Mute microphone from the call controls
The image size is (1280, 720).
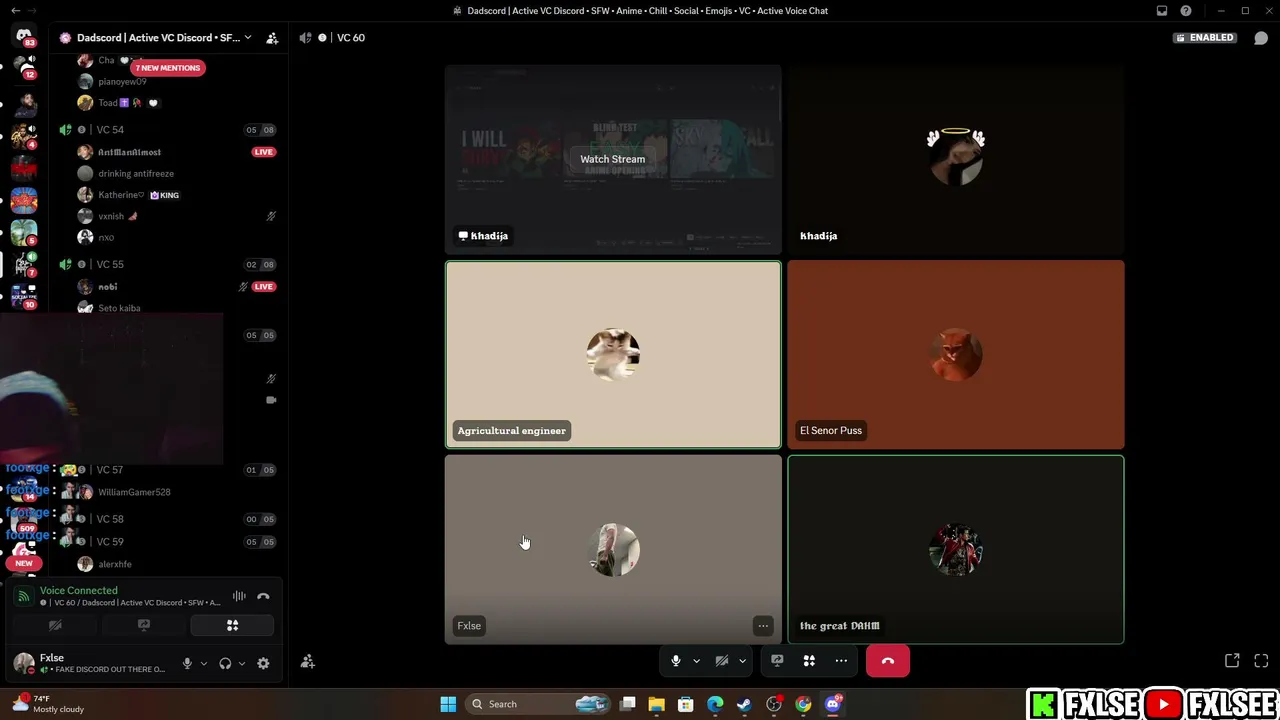[676, 661]
